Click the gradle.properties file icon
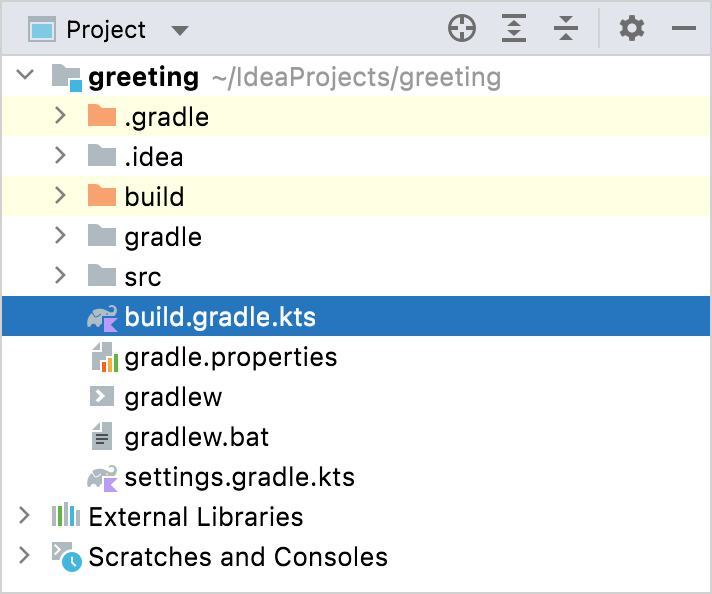 tap(105, 357)
